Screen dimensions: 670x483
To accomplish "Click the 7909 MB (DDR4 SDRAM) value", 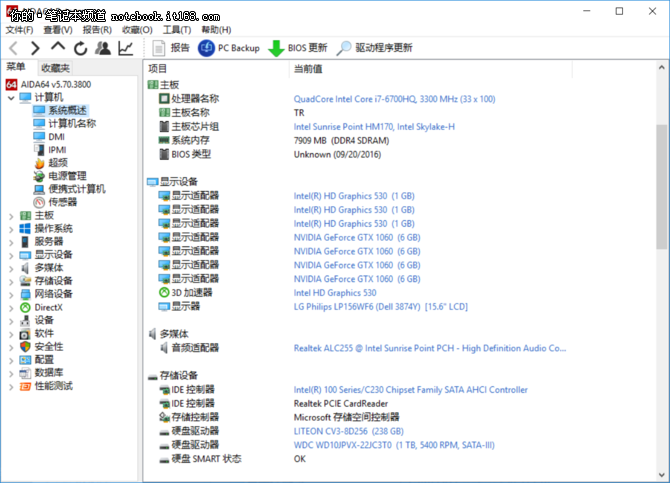I will point(341,141).
